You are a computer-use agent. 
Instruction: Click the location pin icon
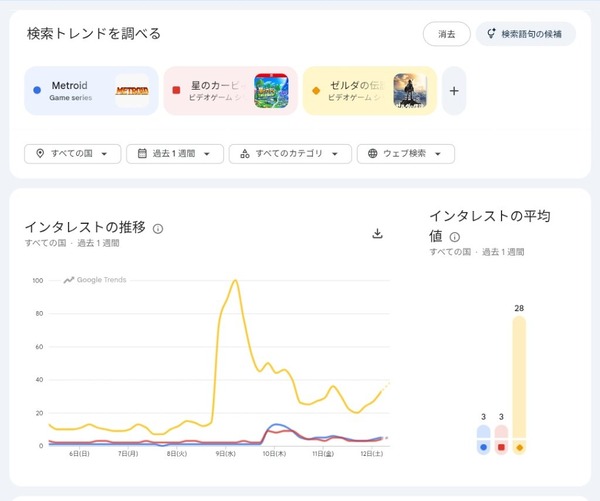40,153
